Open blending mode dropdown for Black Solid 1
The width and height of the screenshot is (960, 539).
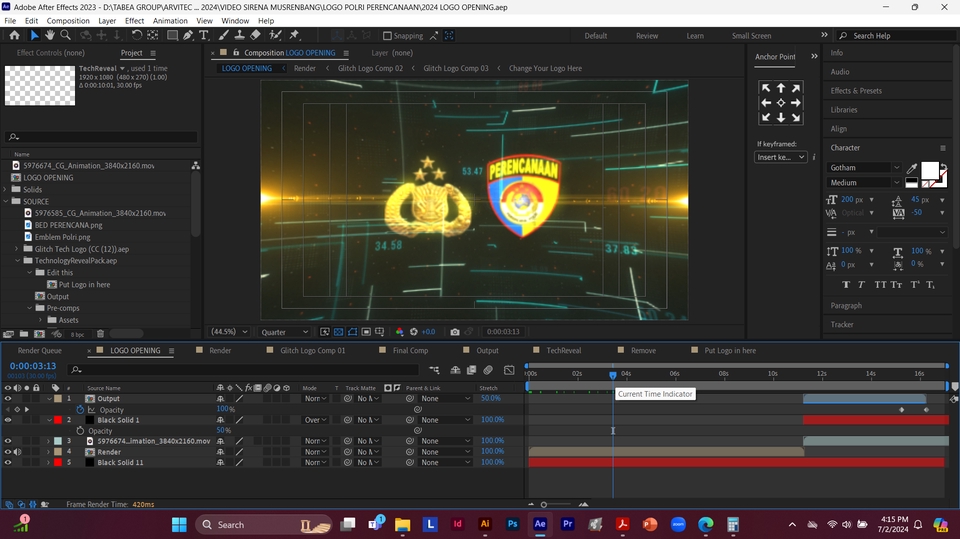click(316, 420)
